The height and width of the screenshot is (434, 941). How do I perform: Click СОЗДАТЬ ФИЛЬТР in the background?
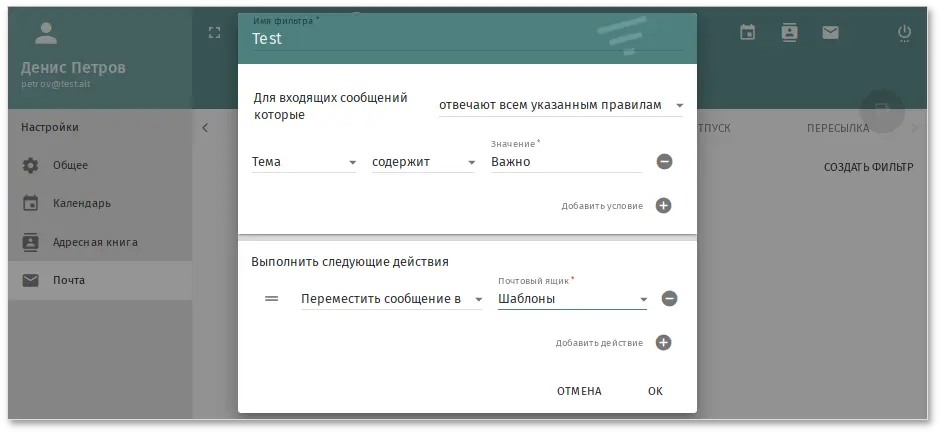coord(868,167)
